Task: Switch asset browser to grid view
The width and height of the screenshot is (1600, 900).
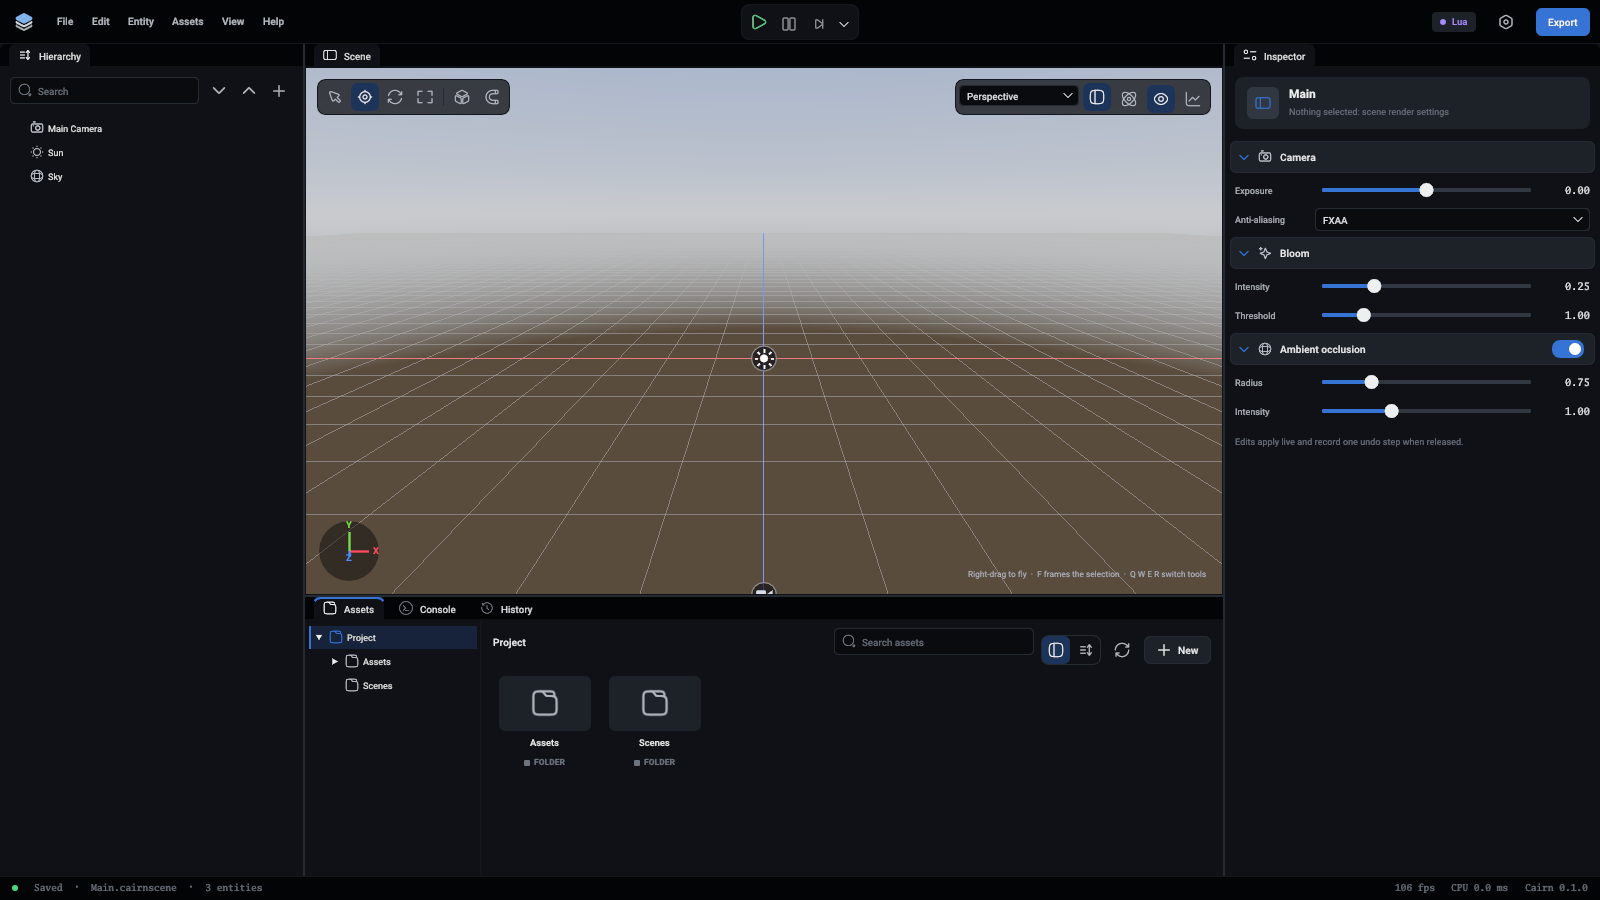Action: coord(1056,650)
